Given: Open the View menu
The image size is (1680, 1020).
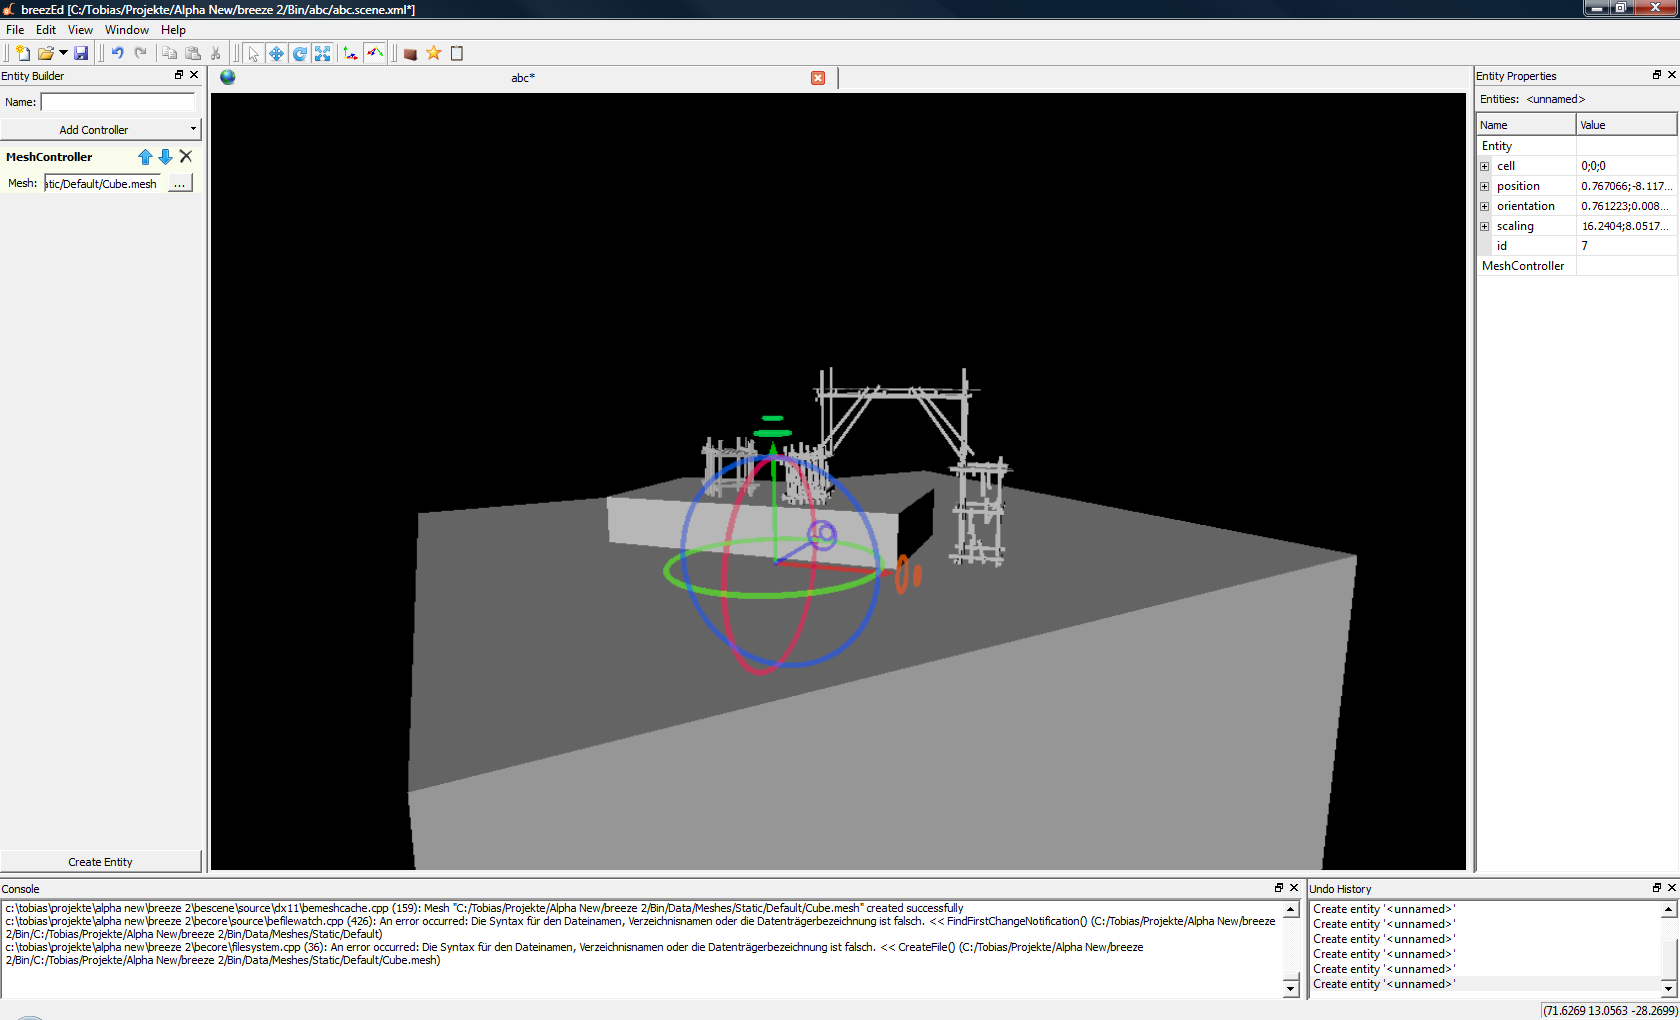Looking at the screenshot, I should (80, 30).
